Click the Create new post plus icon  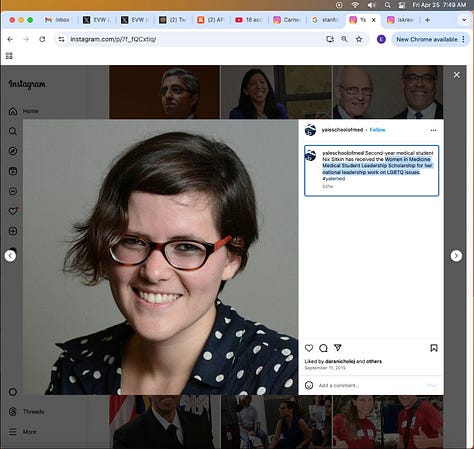[13, 231]
